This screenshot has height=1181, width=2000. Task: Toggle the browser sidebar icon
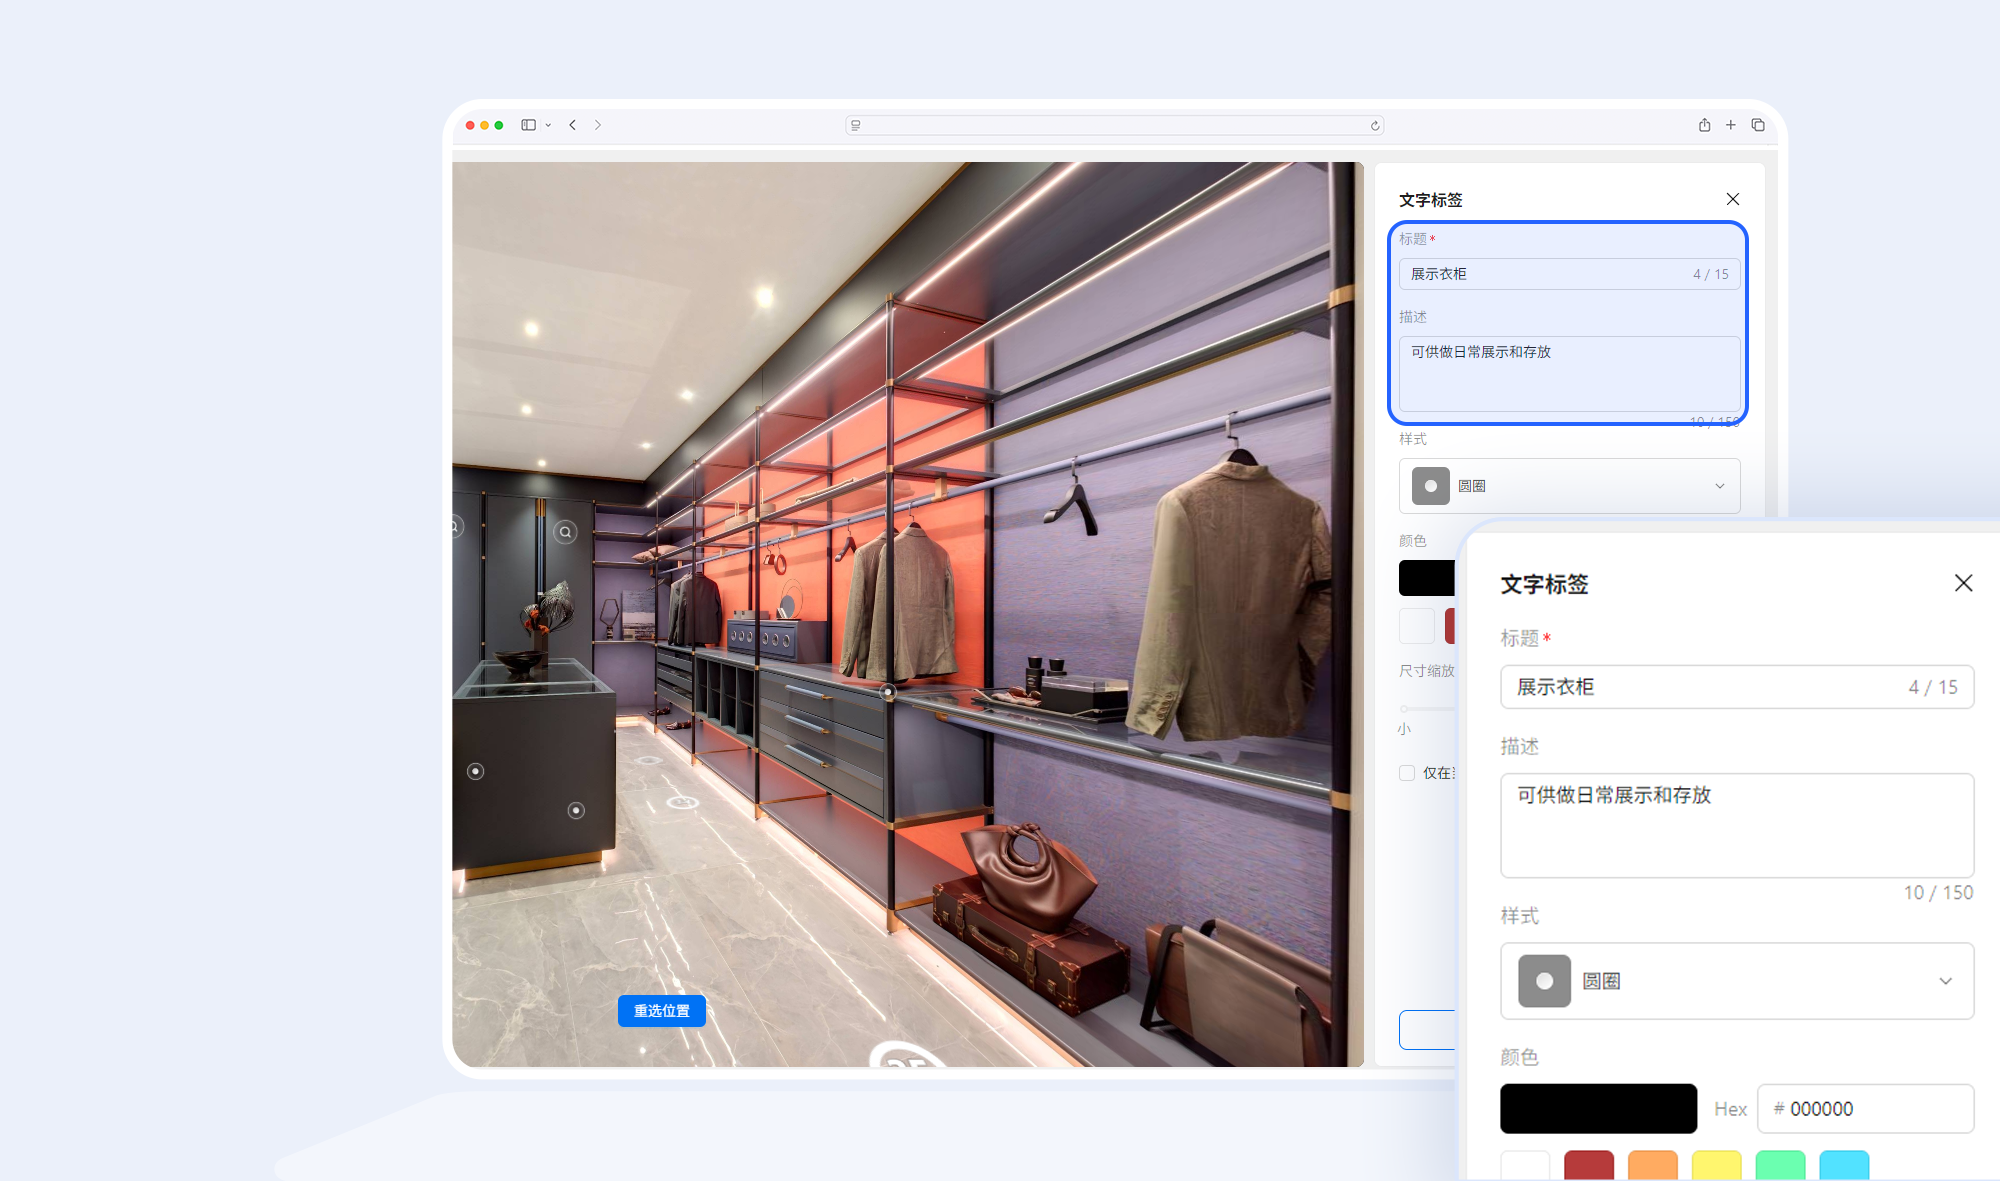pyautogui.click(x=528, y=125)
